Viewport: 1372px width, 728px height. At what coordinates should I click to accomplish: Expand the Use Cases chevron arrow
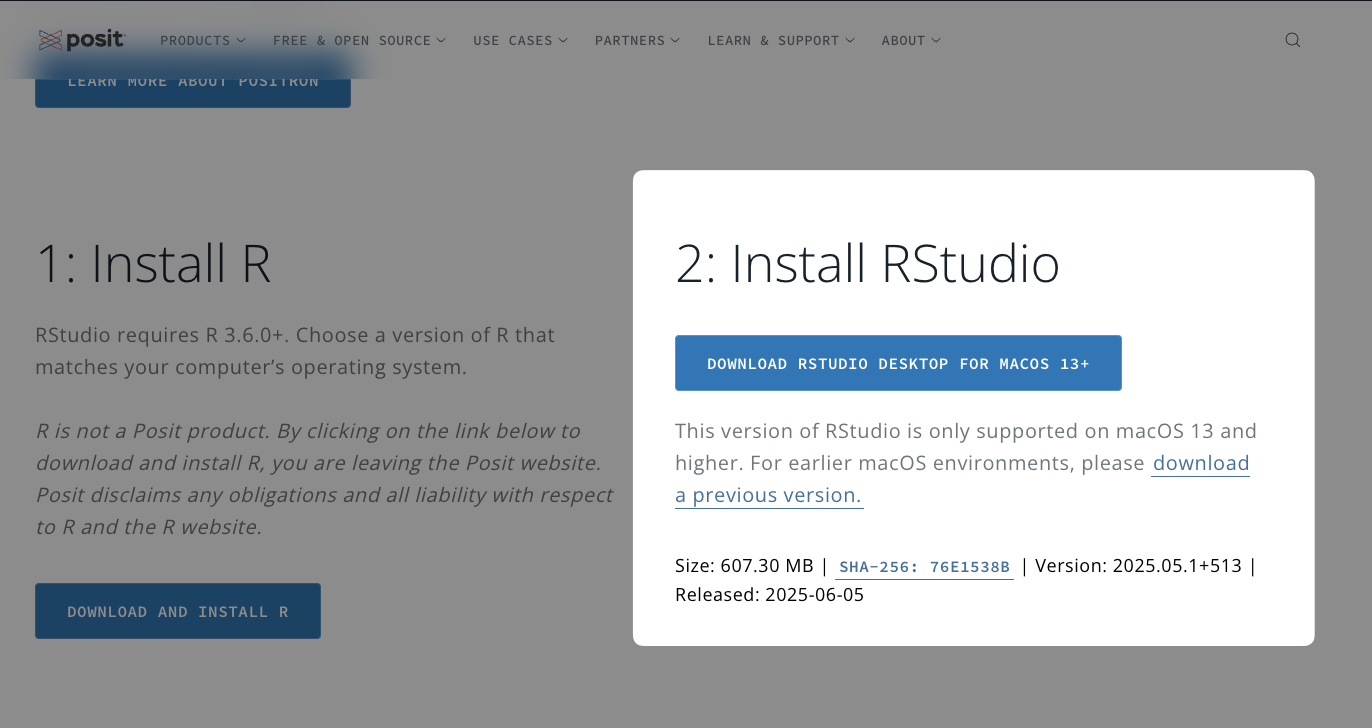point(563,41)
